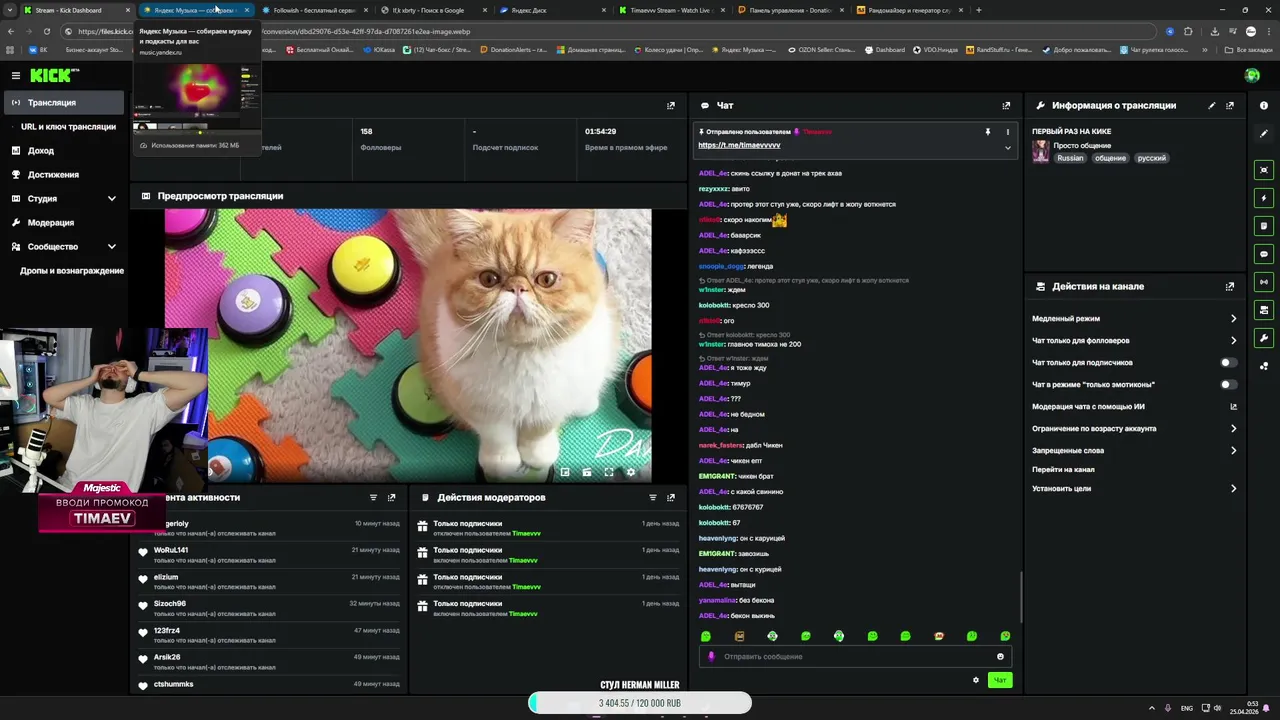Pop out the stream preview panel
Image resolution: width=1280 pixels, height=720 pixels.
pyautogui.click(x=671, y=105)
